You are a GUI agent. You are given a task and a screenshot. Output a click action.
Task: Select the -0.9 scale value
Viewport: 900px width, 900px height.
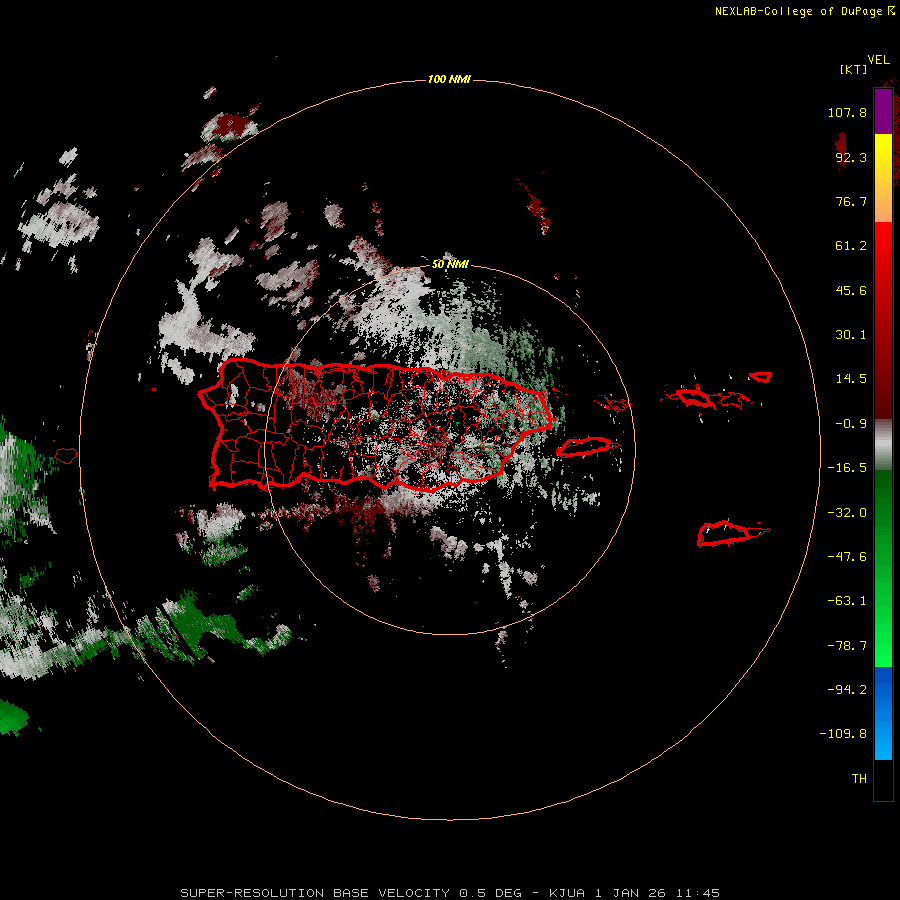(851, 424)
